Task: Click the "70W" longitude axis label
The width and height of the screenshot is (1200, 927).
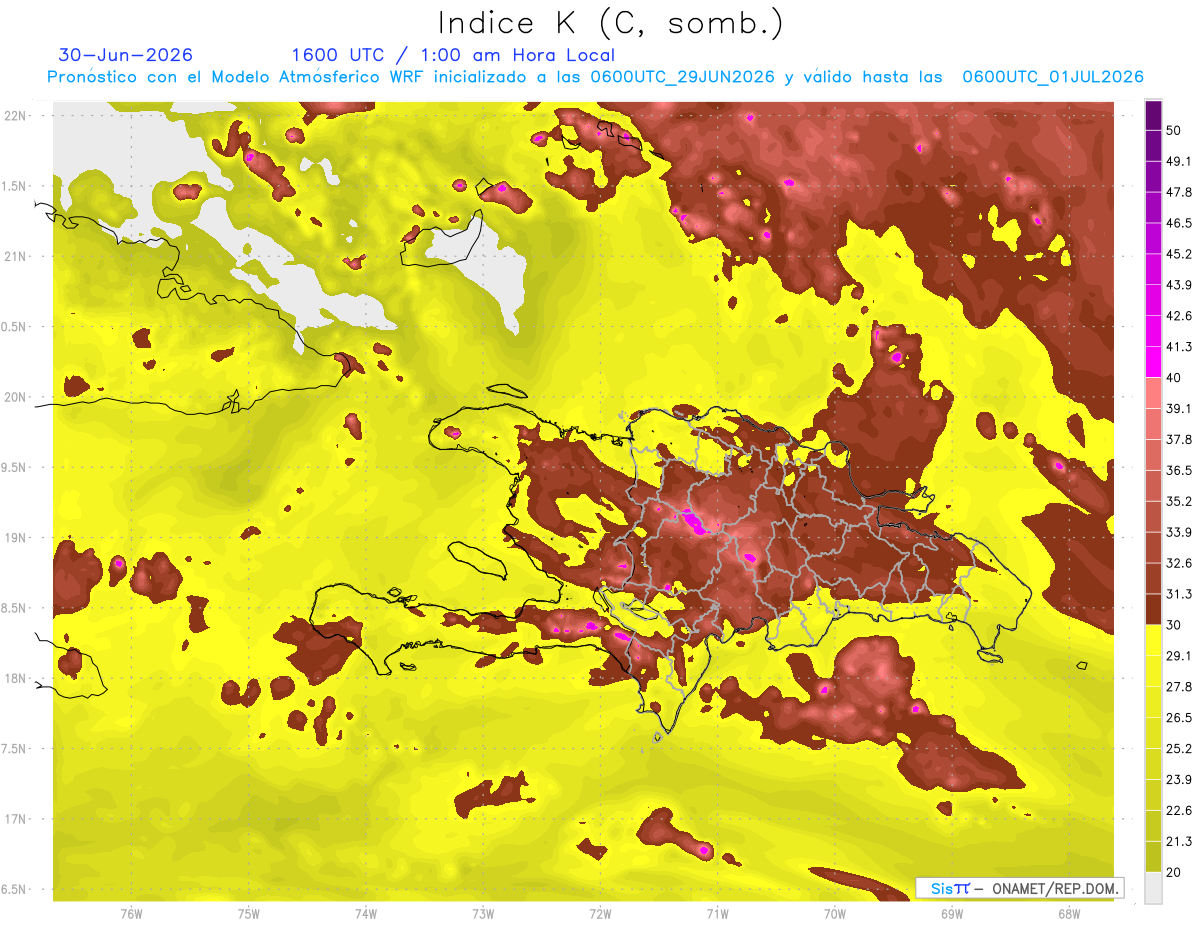Action: (x=835, y=914)
